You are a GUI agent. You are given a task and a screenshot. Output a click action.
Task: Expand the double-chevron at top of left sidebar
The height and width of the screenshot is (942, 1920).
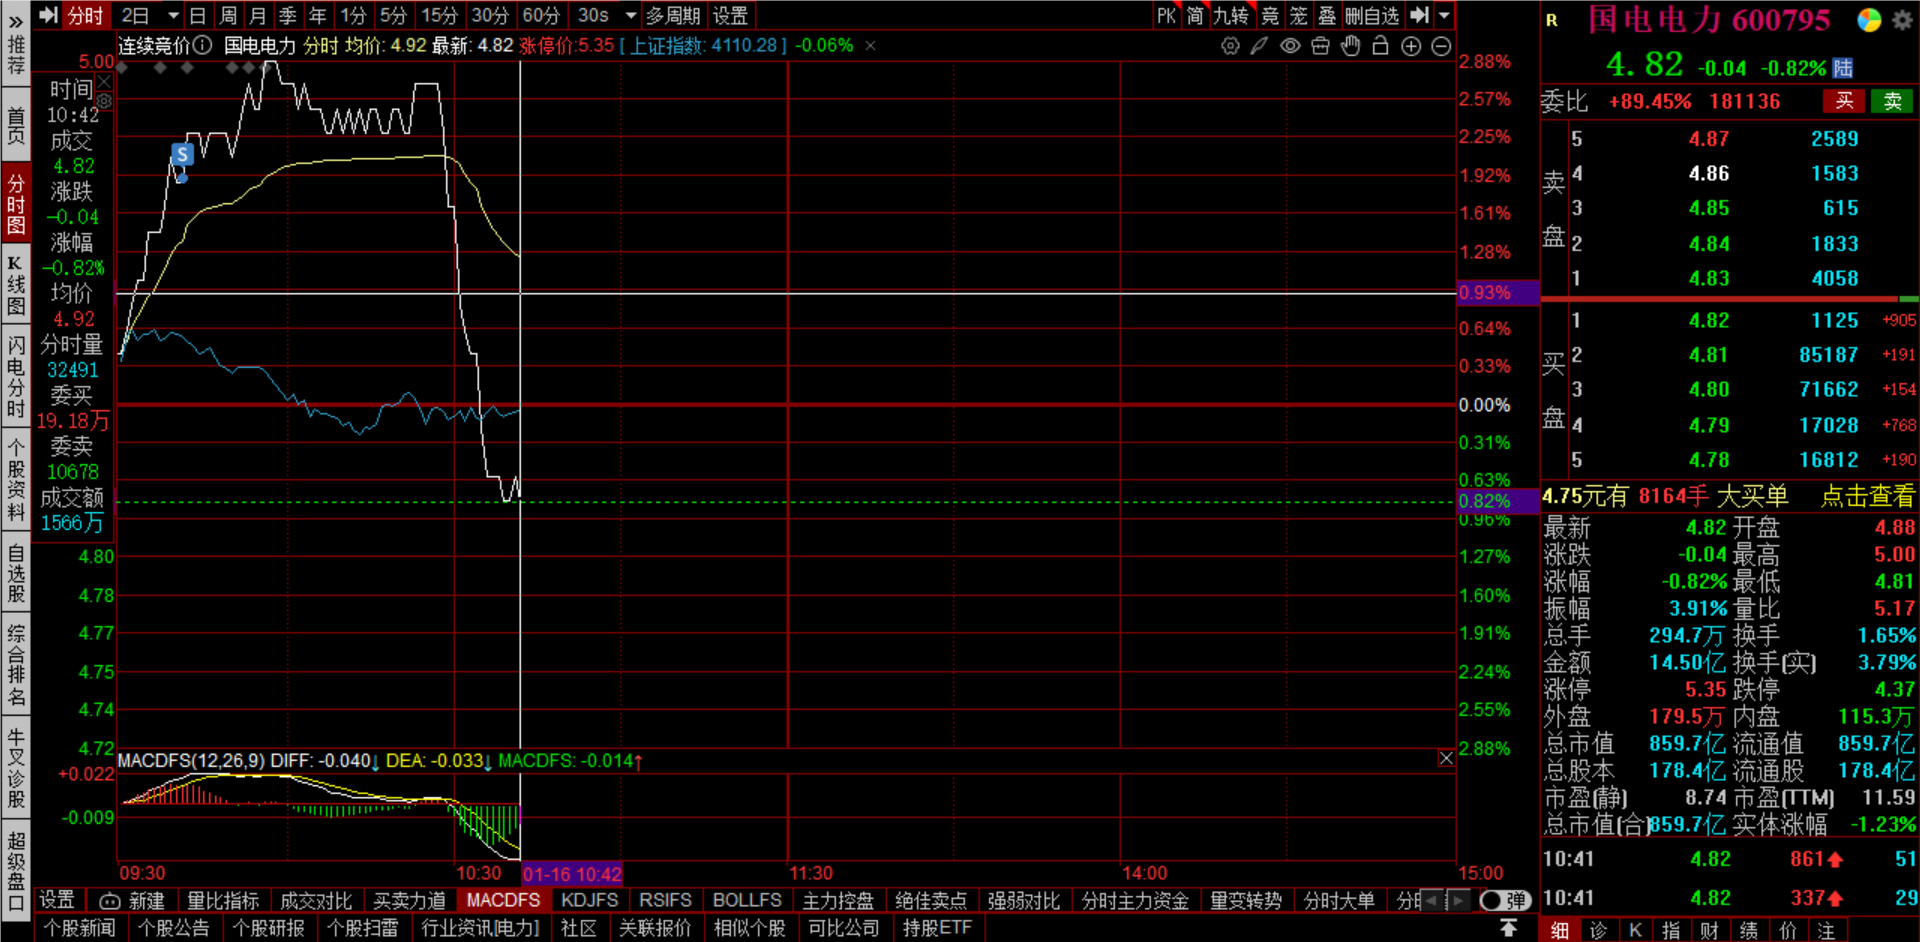tap(15, 21)
